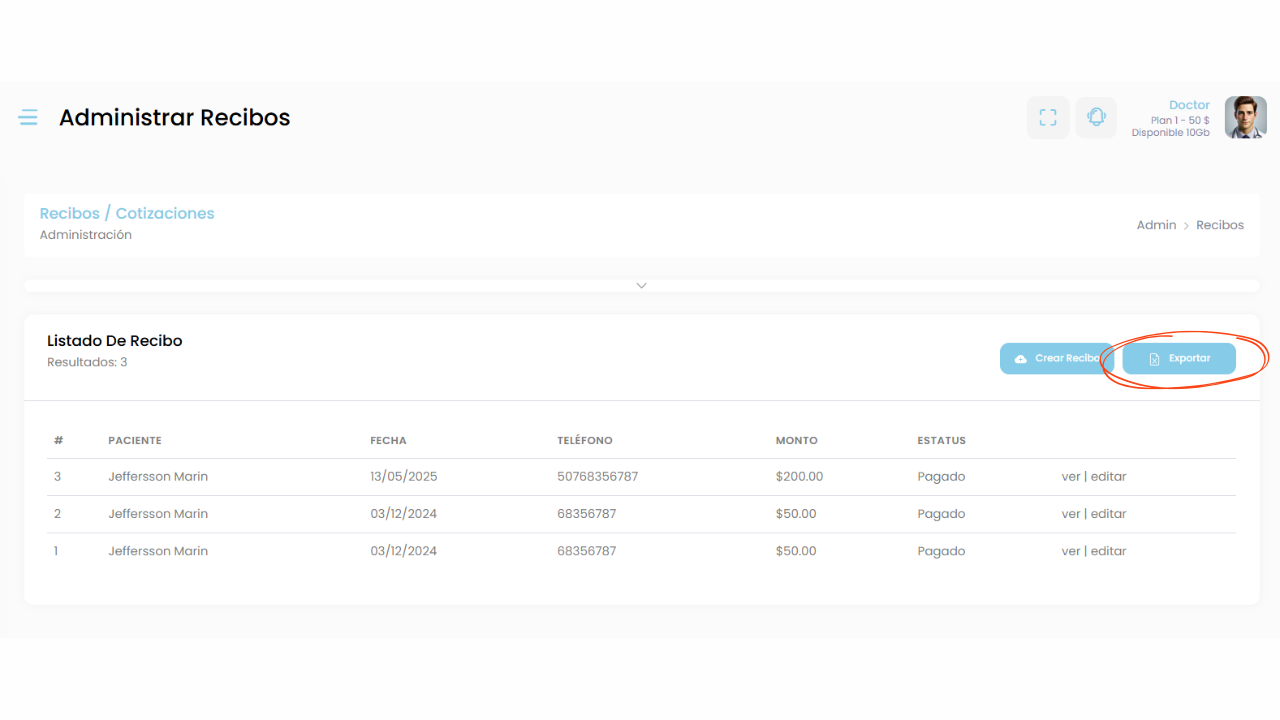1280x720 pixels.
Task: View receipt number 1
Action: pyautogui.click(x=1070, y=551)
